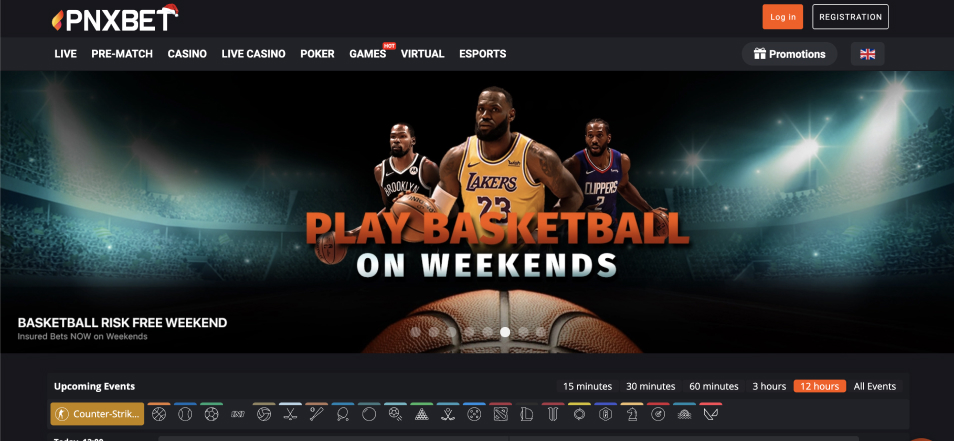Filter upcoming events to 3 hours

[769, 386]
